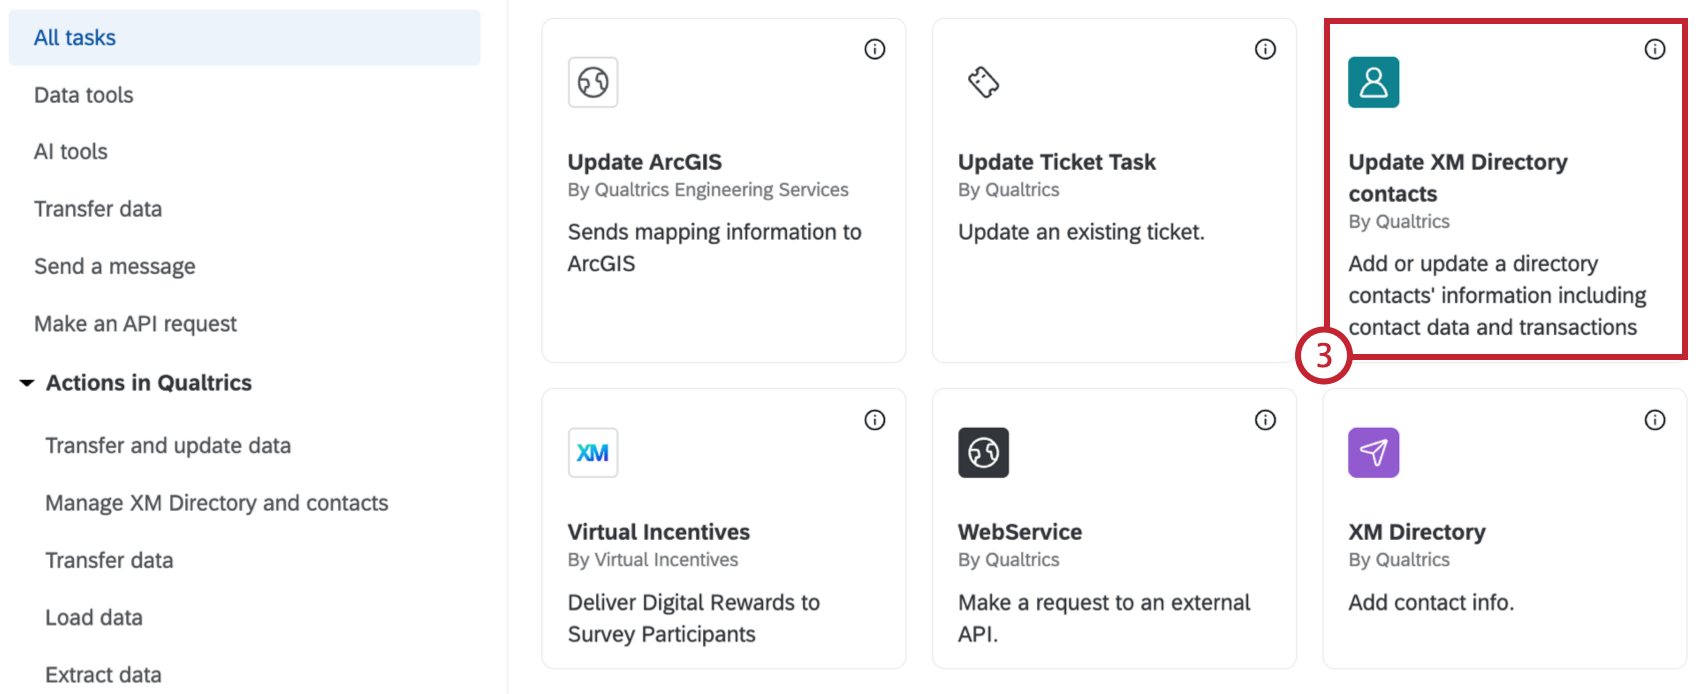
Task: Click the Update Ticket Task title
Action: coord(1056,162)
